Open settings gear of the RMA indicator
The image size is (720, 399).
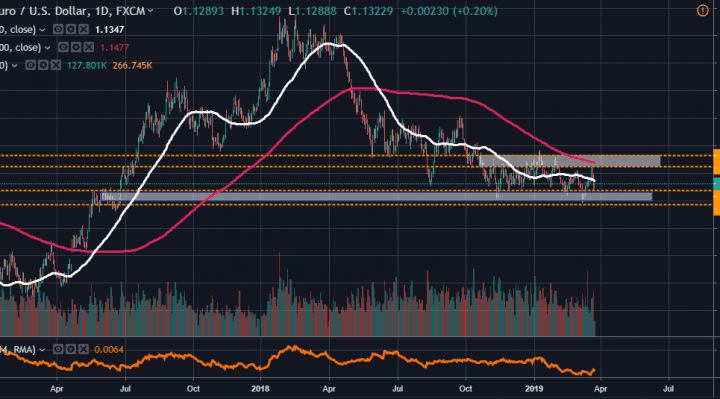tap(70, 349)
